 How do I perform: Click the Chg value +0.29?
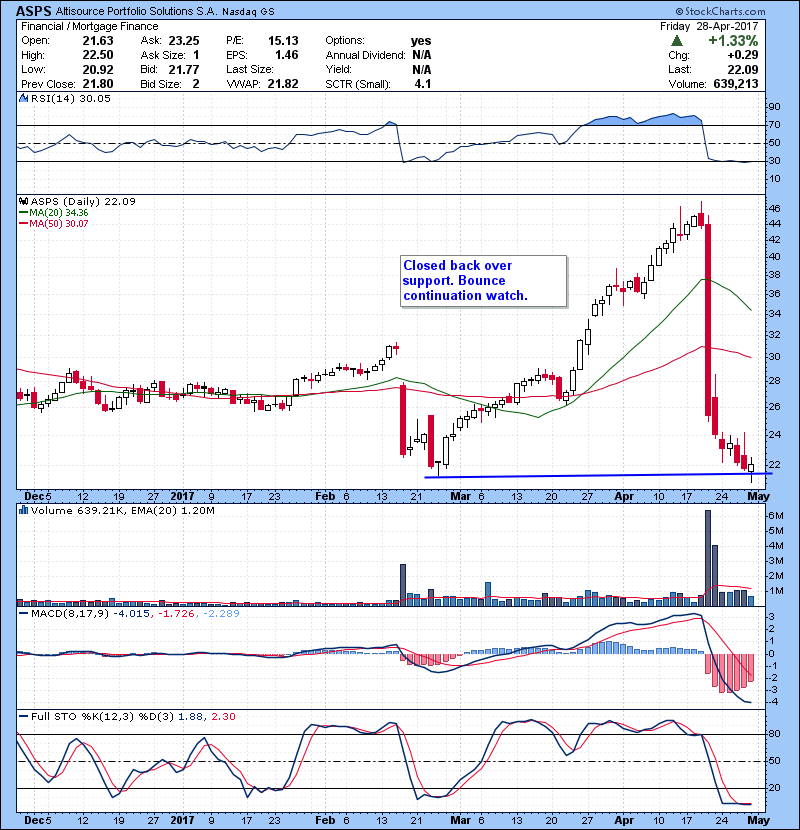pyautogui.click(x=743, y=55)
